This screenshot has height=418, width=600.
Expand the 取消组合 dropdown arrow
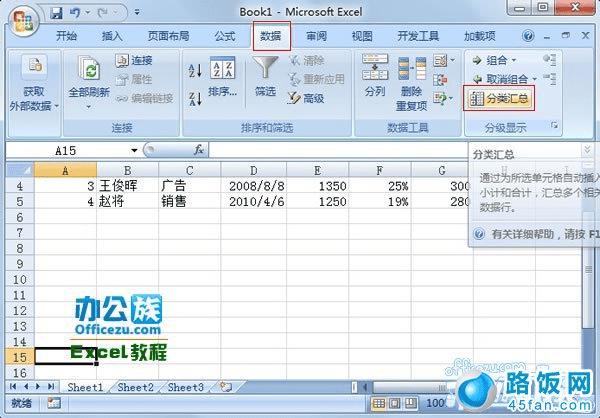click(x=534, y=79)
